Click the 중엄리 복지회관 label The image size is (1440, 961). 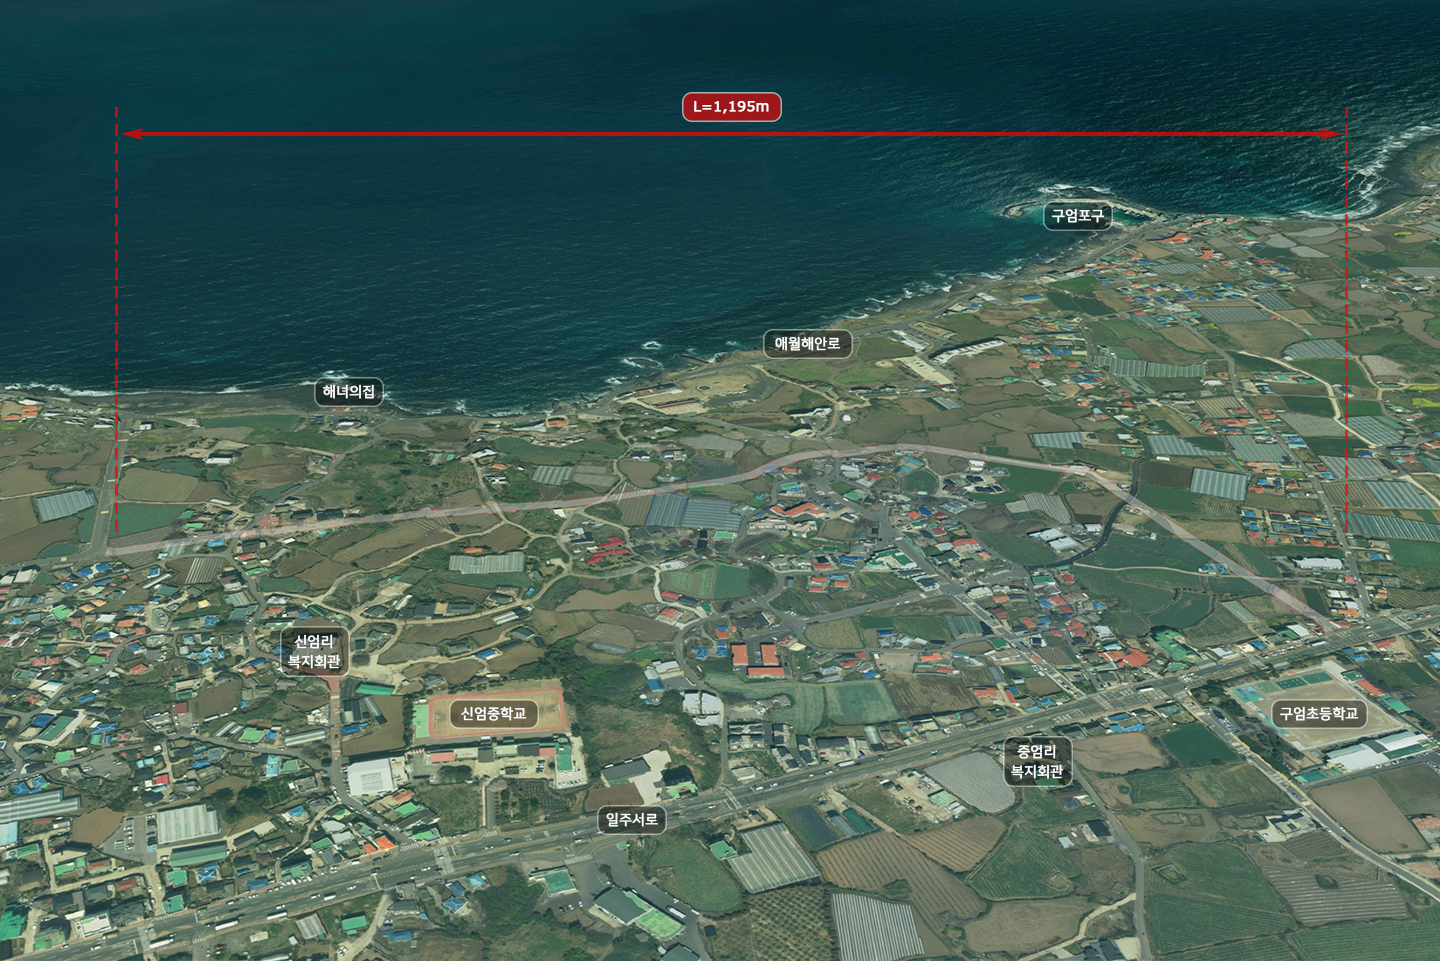[x=1036, y=761]
